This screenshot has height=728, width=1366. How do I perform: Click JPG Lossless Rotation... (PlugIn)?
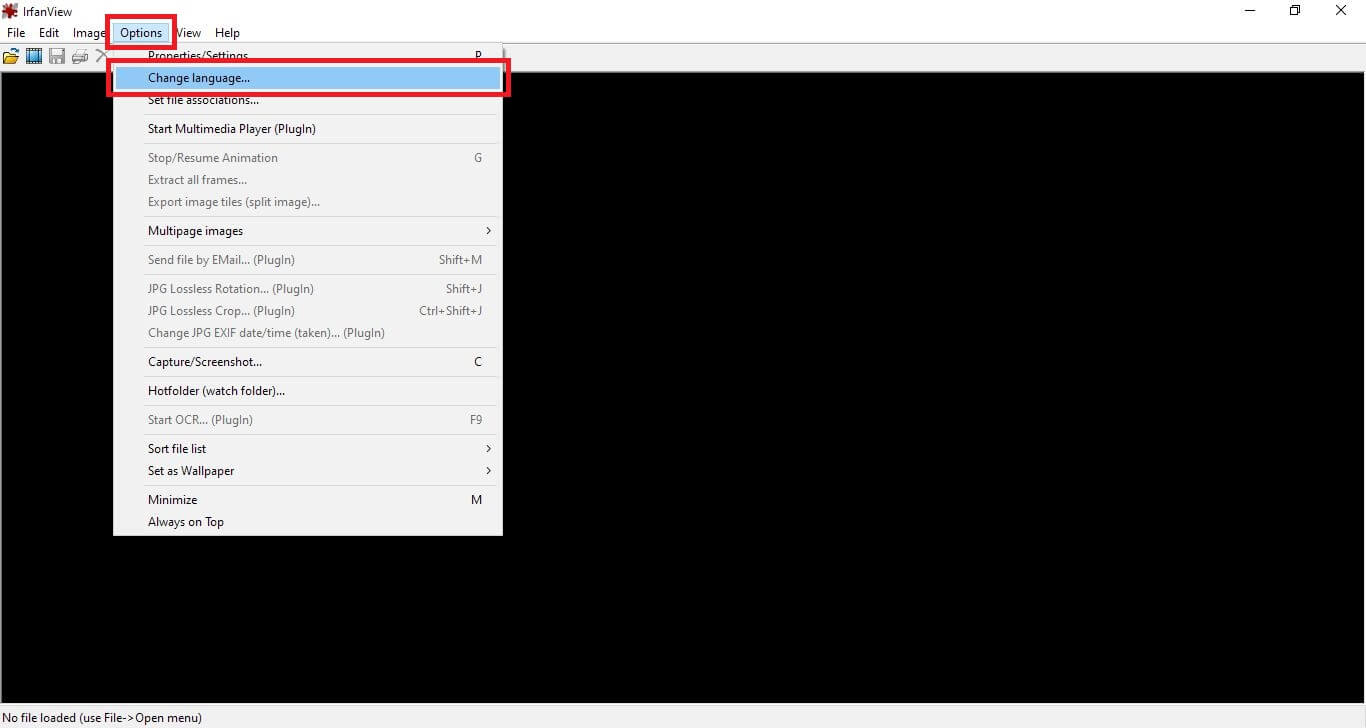click(308, 289)
